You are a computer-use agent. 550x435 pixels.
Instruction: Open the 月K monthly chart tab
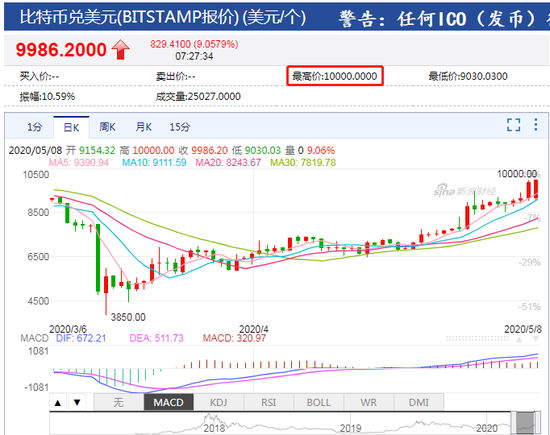pyautogui.click(x=143, y=127)
